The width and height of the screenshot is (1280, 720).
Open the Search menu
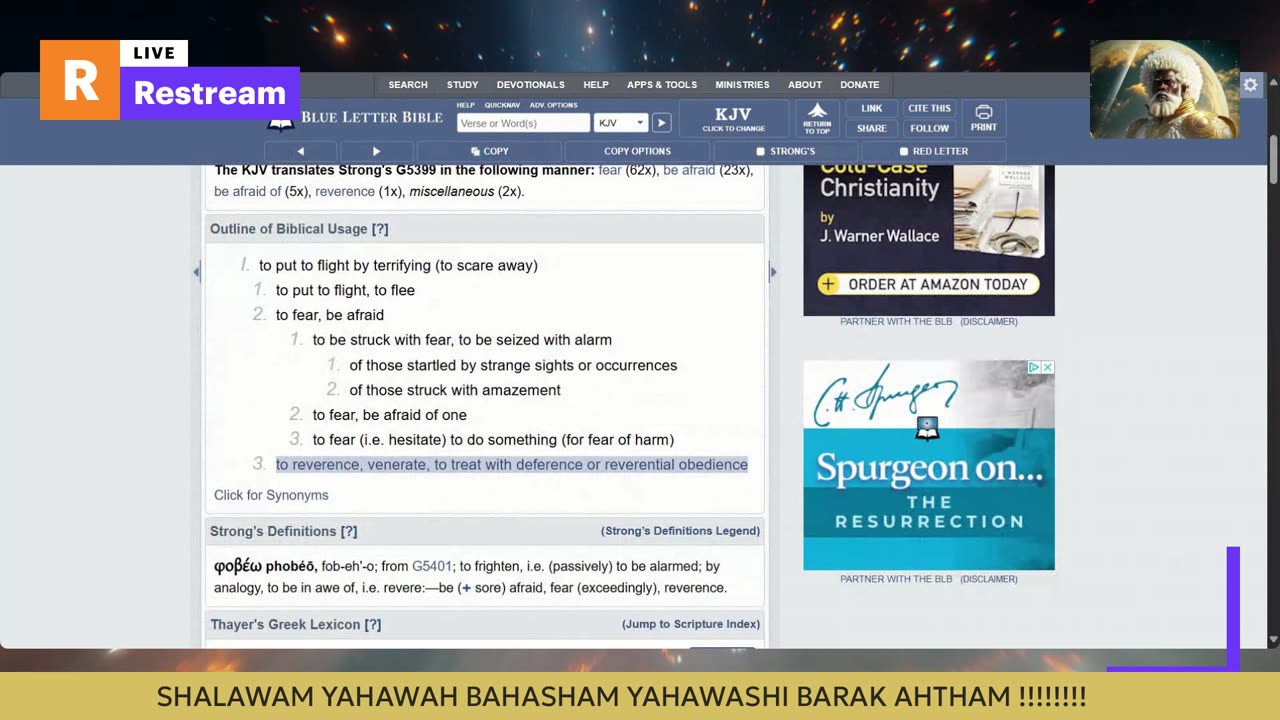tap(408, 85)
